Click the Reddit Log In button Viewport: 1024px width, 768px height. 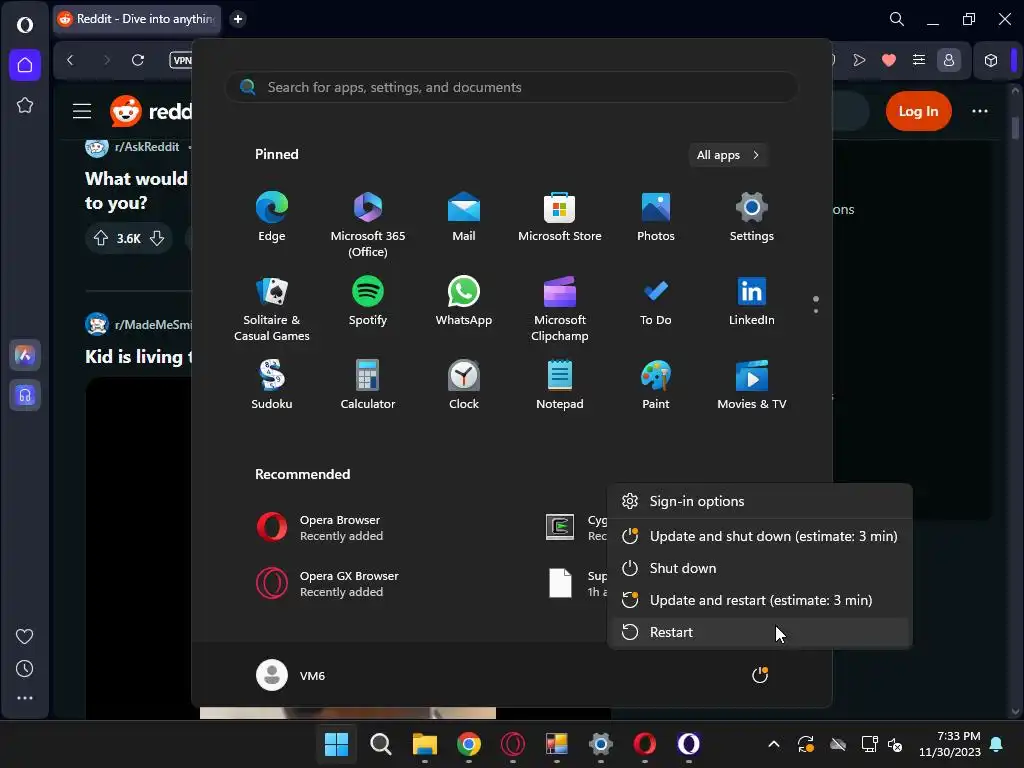(x=918, y=111)
